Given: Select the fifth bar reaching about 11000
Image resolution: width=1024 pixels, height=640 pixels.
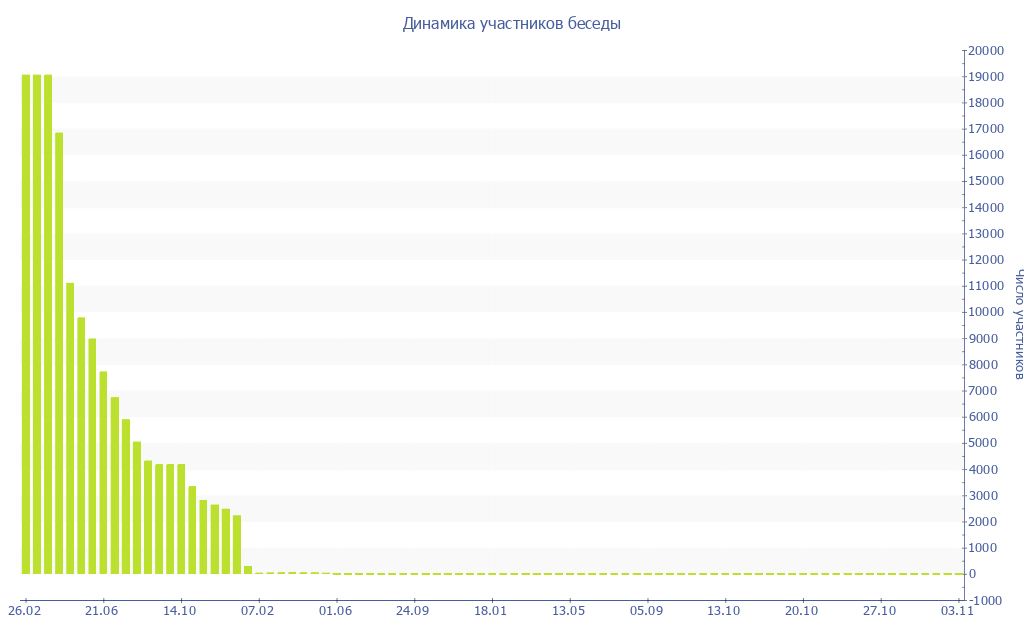Looking at the screenshot, I should [x=70, y=428].
